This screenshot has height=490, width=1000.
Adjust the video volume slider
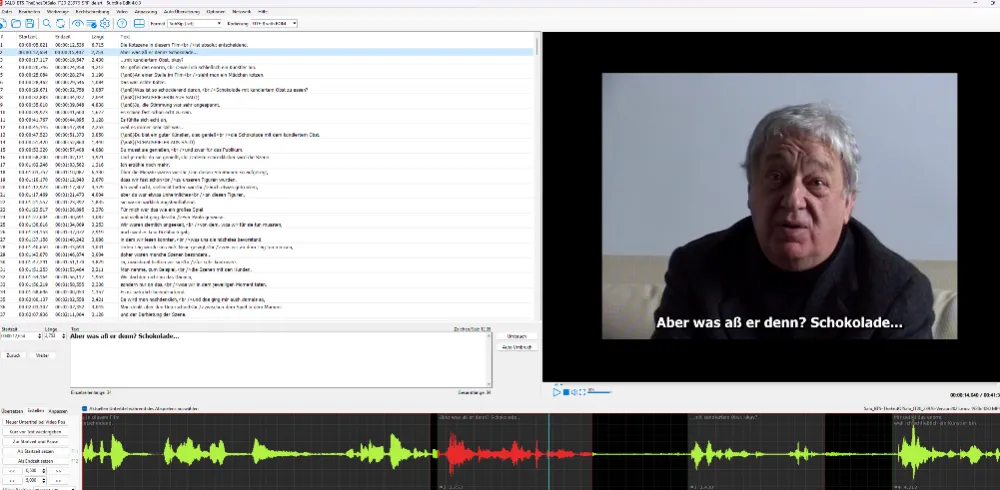click(x=599, y=392)
